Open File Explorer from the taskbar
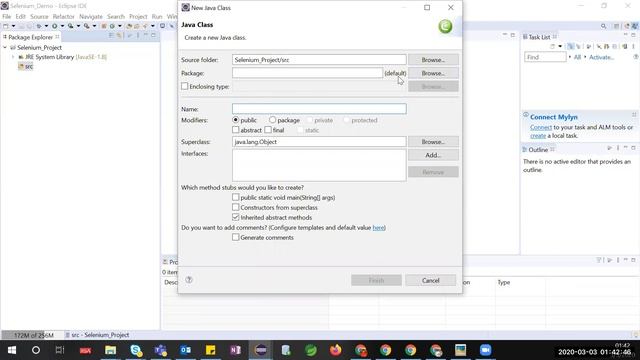 (x=111, y=350)
